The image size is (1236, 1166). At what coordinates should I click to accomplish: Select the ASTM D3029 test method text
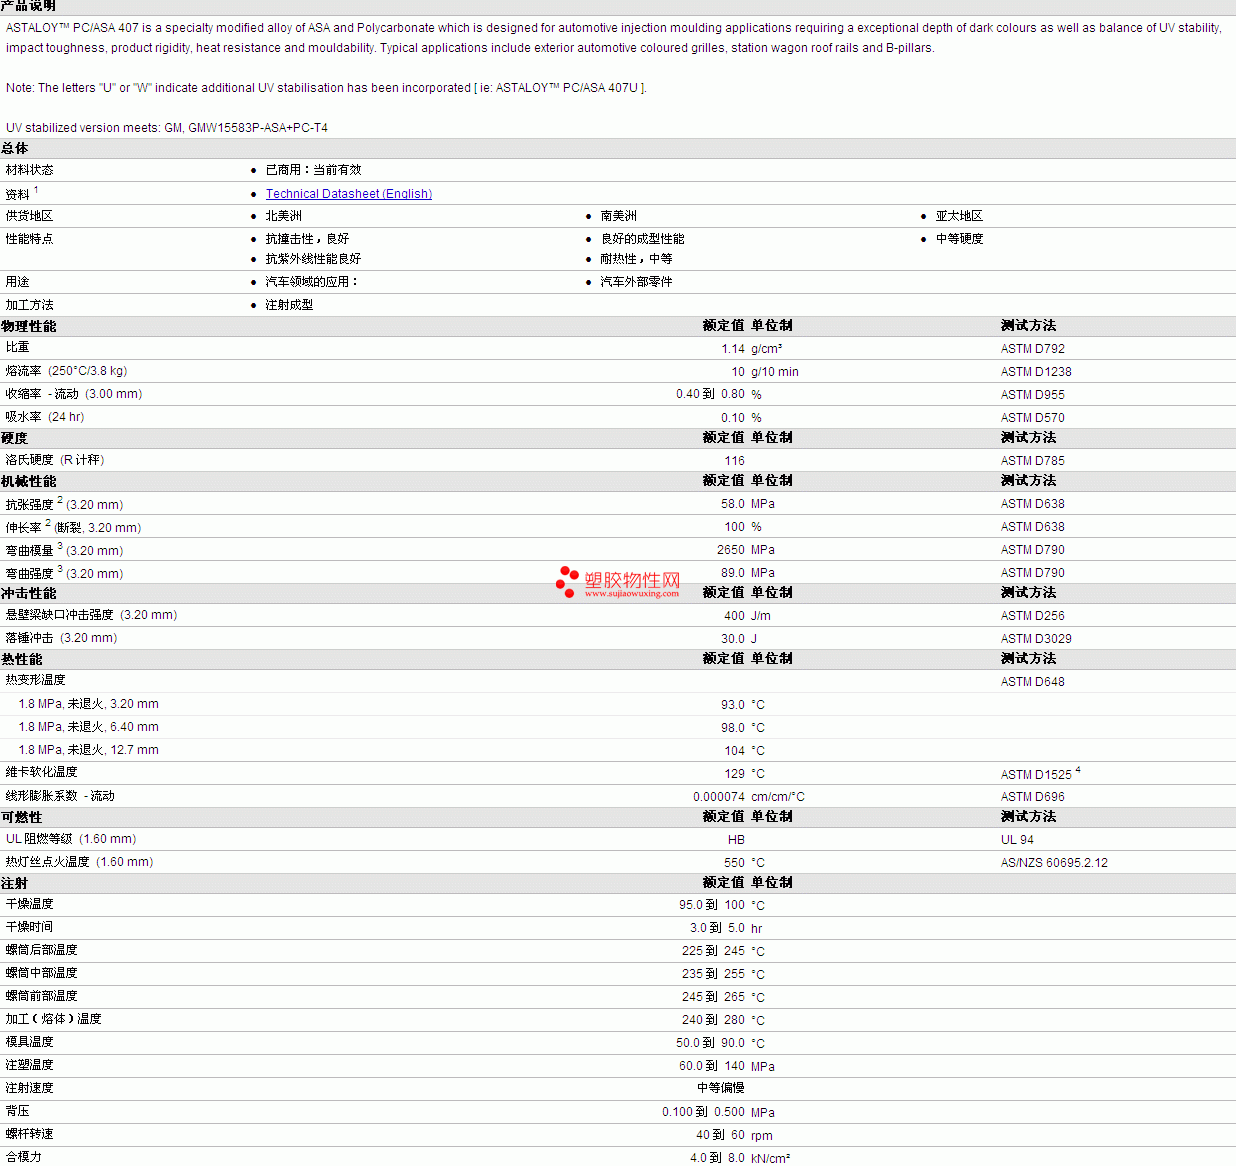1036,639
